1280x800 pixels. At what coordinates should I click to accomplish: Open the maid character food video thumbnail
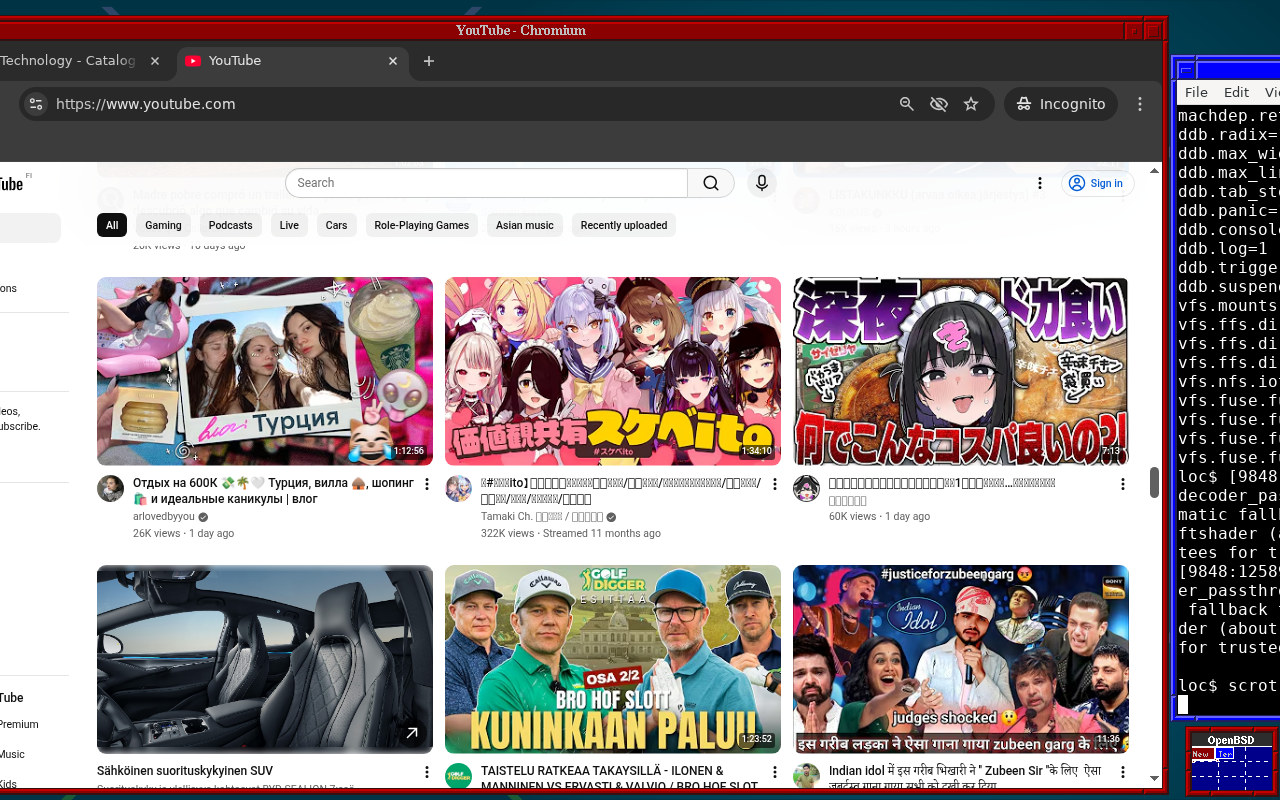(961, 371)
